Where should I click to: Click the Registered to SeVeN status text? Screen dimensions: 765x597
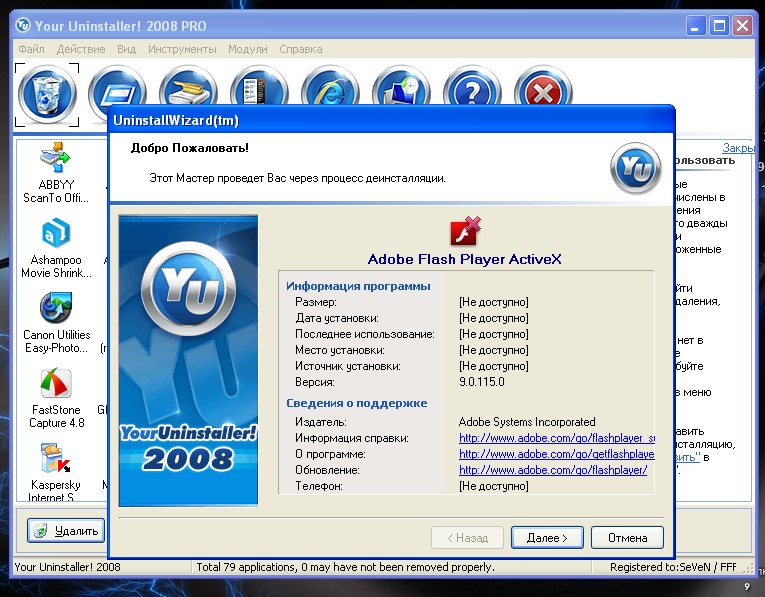(x=673, y=567)
